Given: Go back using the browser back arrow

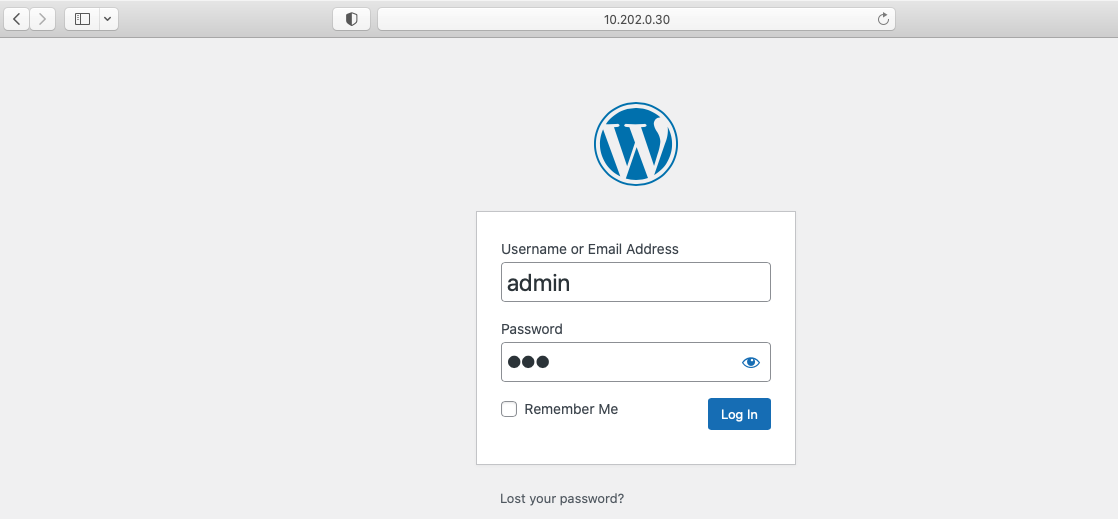Looking at the screenshot, I should click(x=16, y=19).
